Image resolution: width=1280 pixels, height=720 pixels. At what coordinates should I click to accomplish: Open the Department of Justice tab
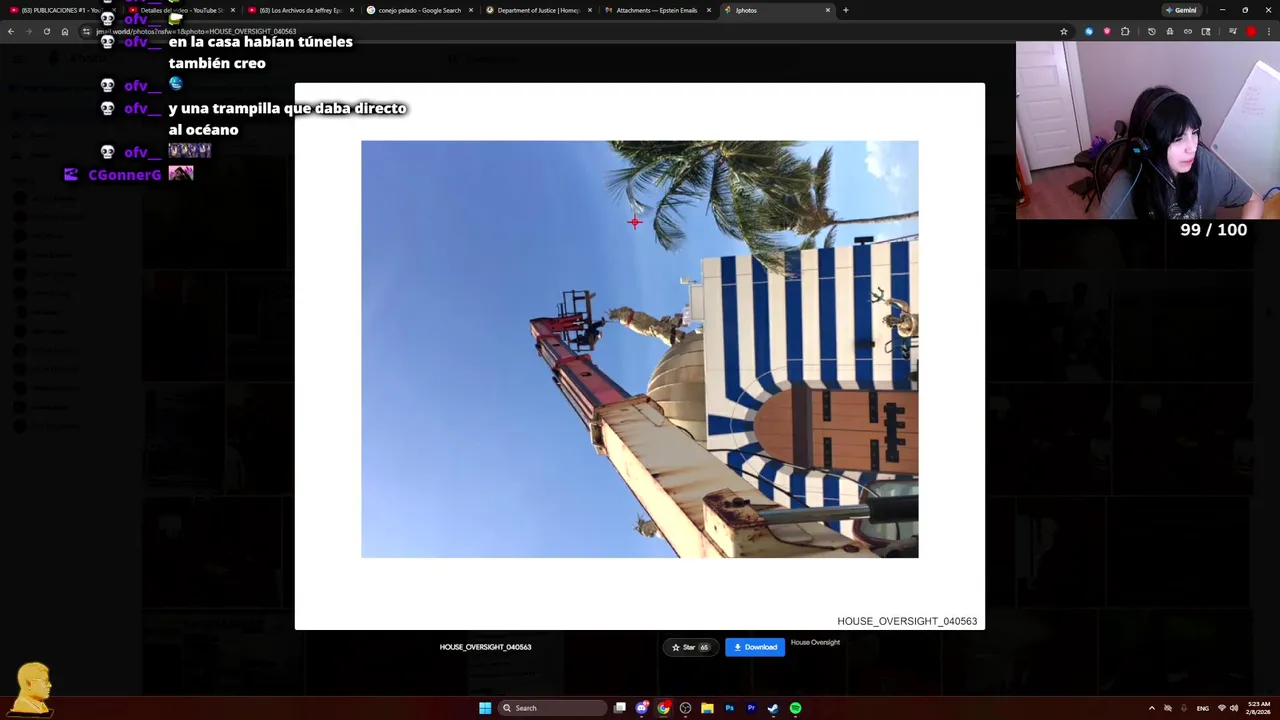[537, 10]
